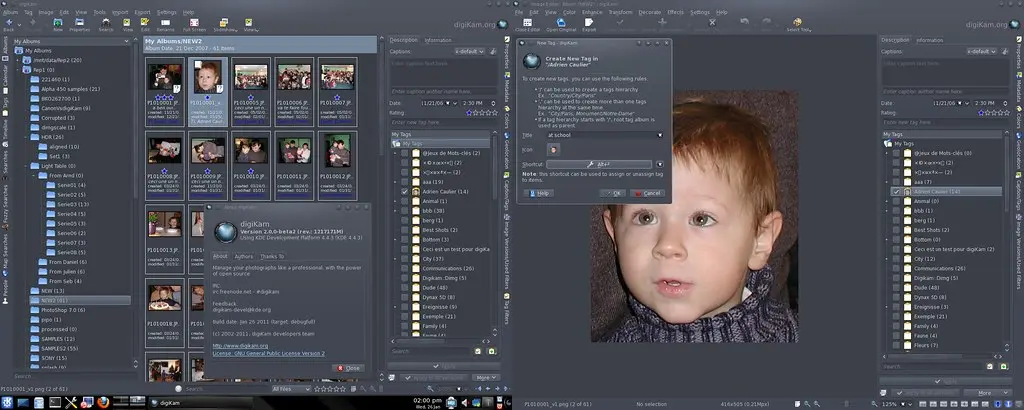Click Close Editor icon in image editor
The height and width of the screenshot is (410, 1024).
(x=529, y=24)
